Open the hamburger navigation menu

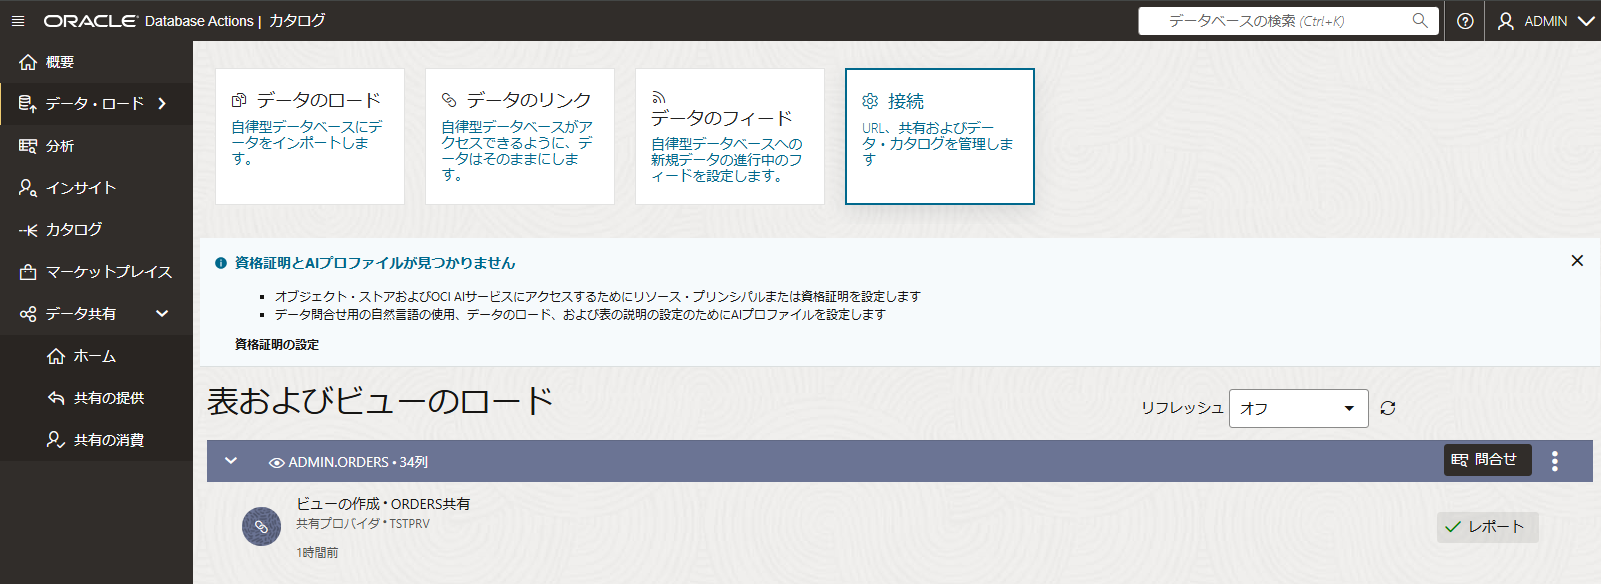pos(18,21)
